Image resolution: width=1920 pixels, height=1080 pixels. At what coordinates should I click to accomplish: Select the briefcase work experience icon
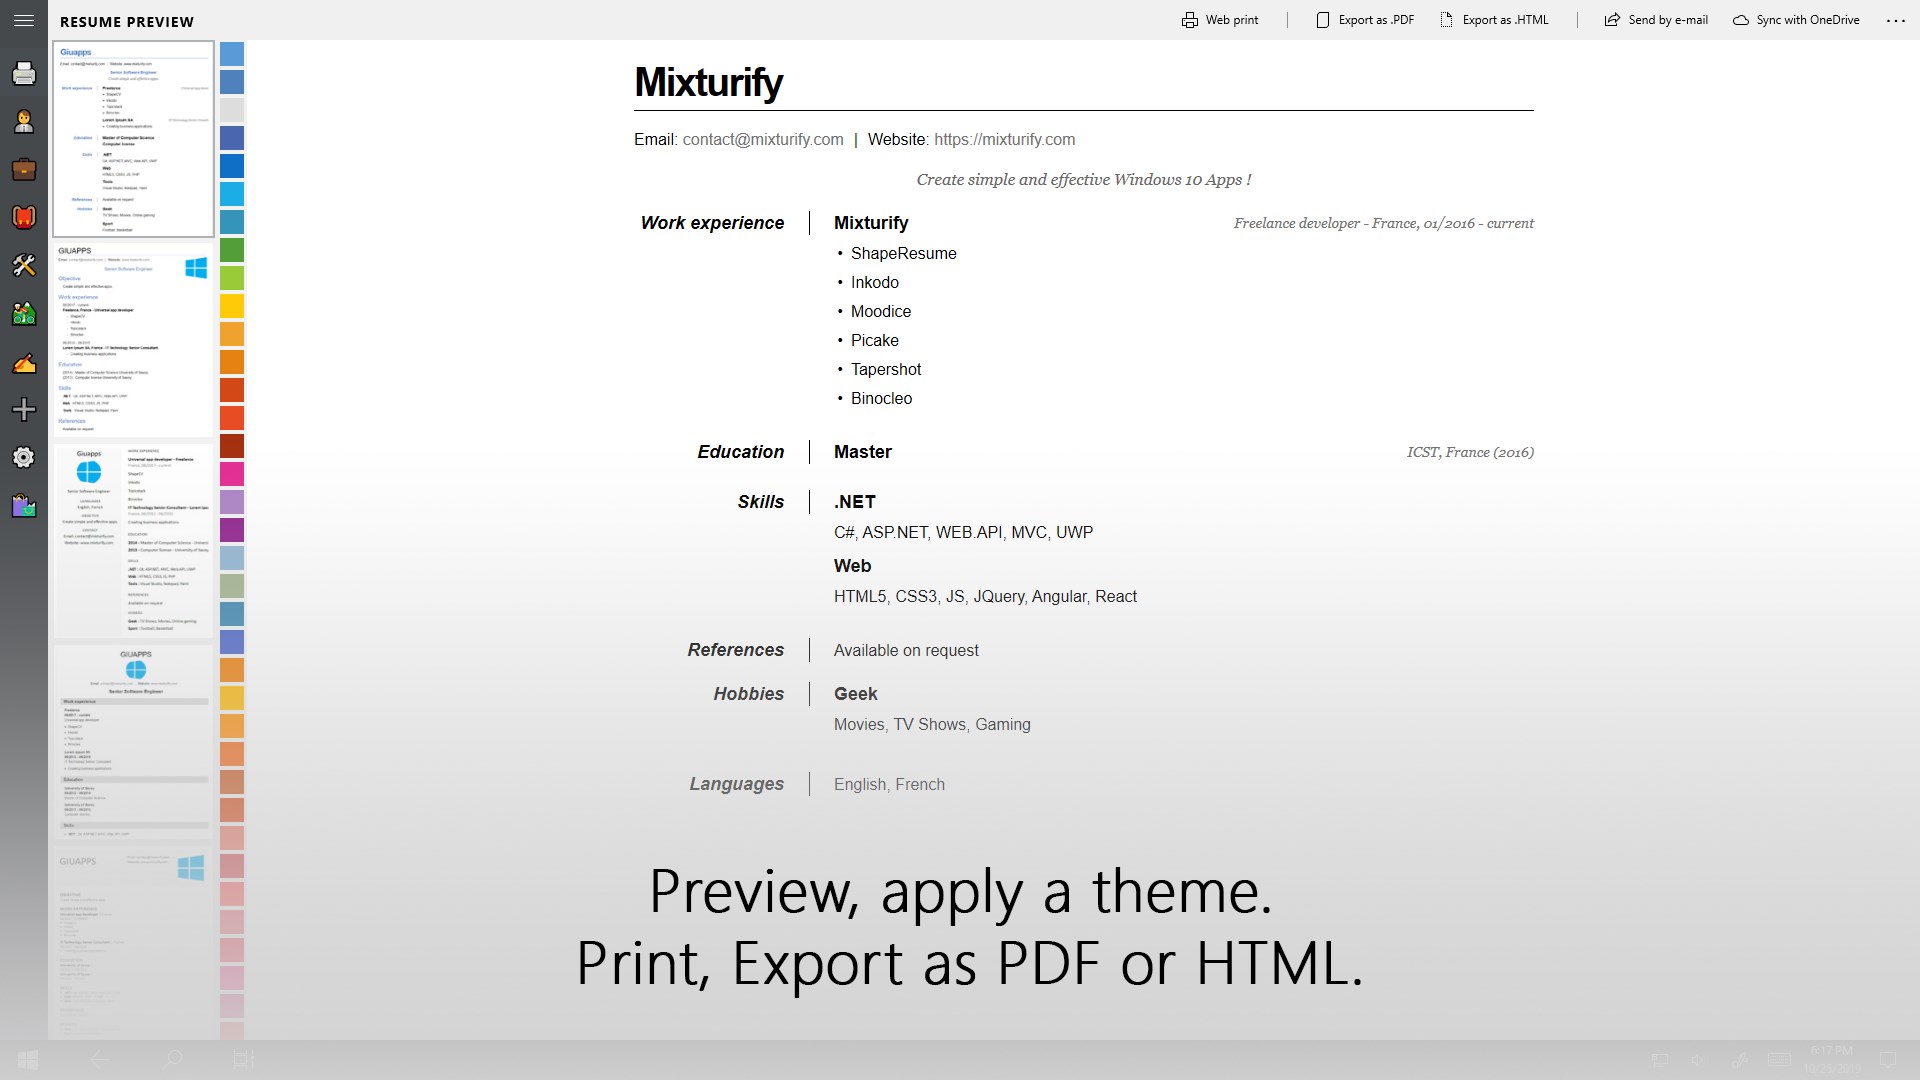(x=24, y=169)
